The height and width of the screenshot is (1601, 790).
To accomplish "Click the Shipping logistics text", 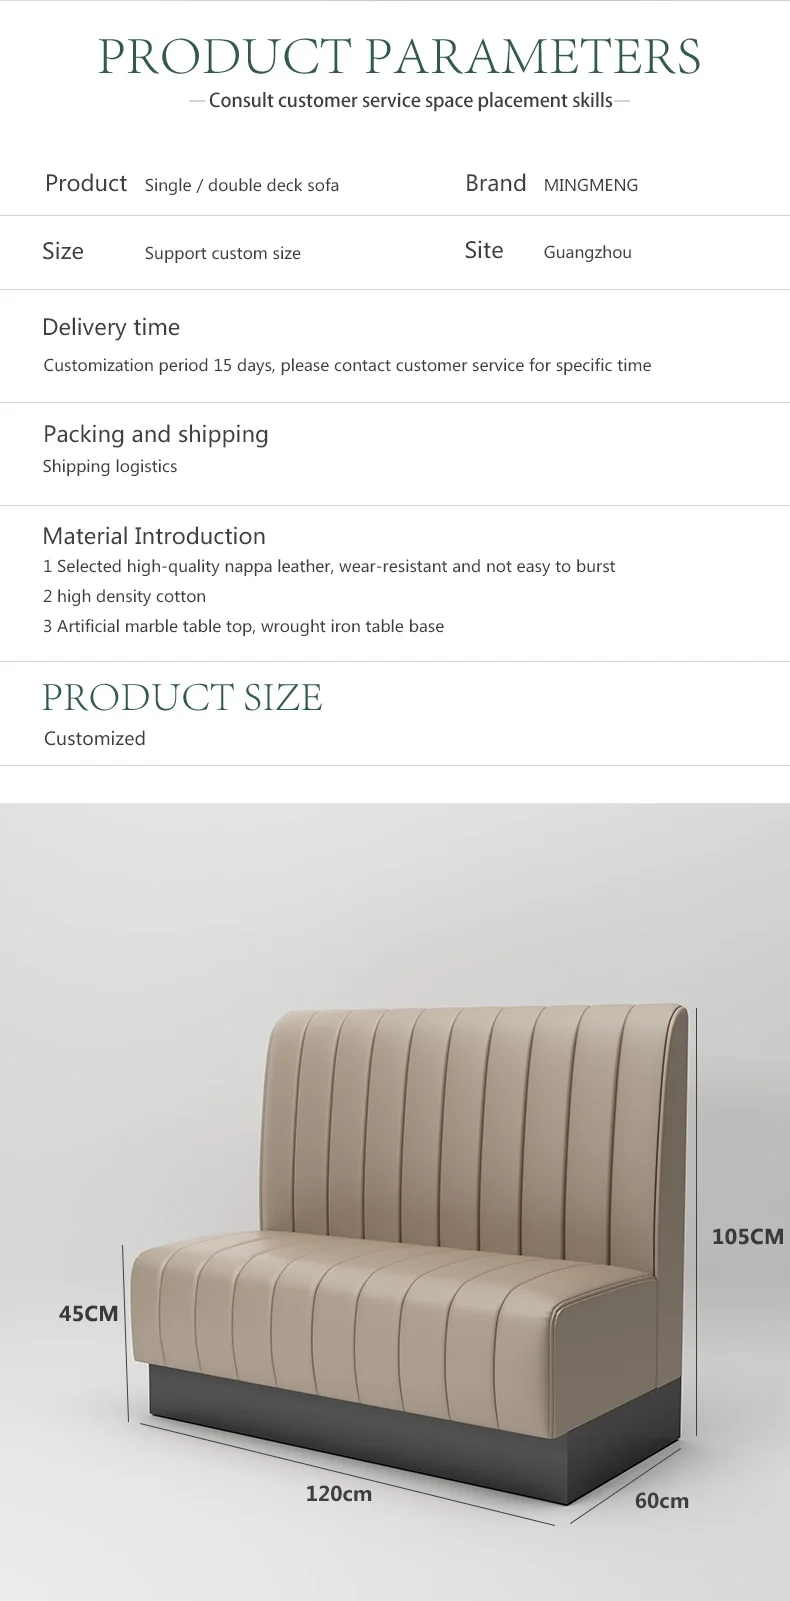I will click(110, 466).
